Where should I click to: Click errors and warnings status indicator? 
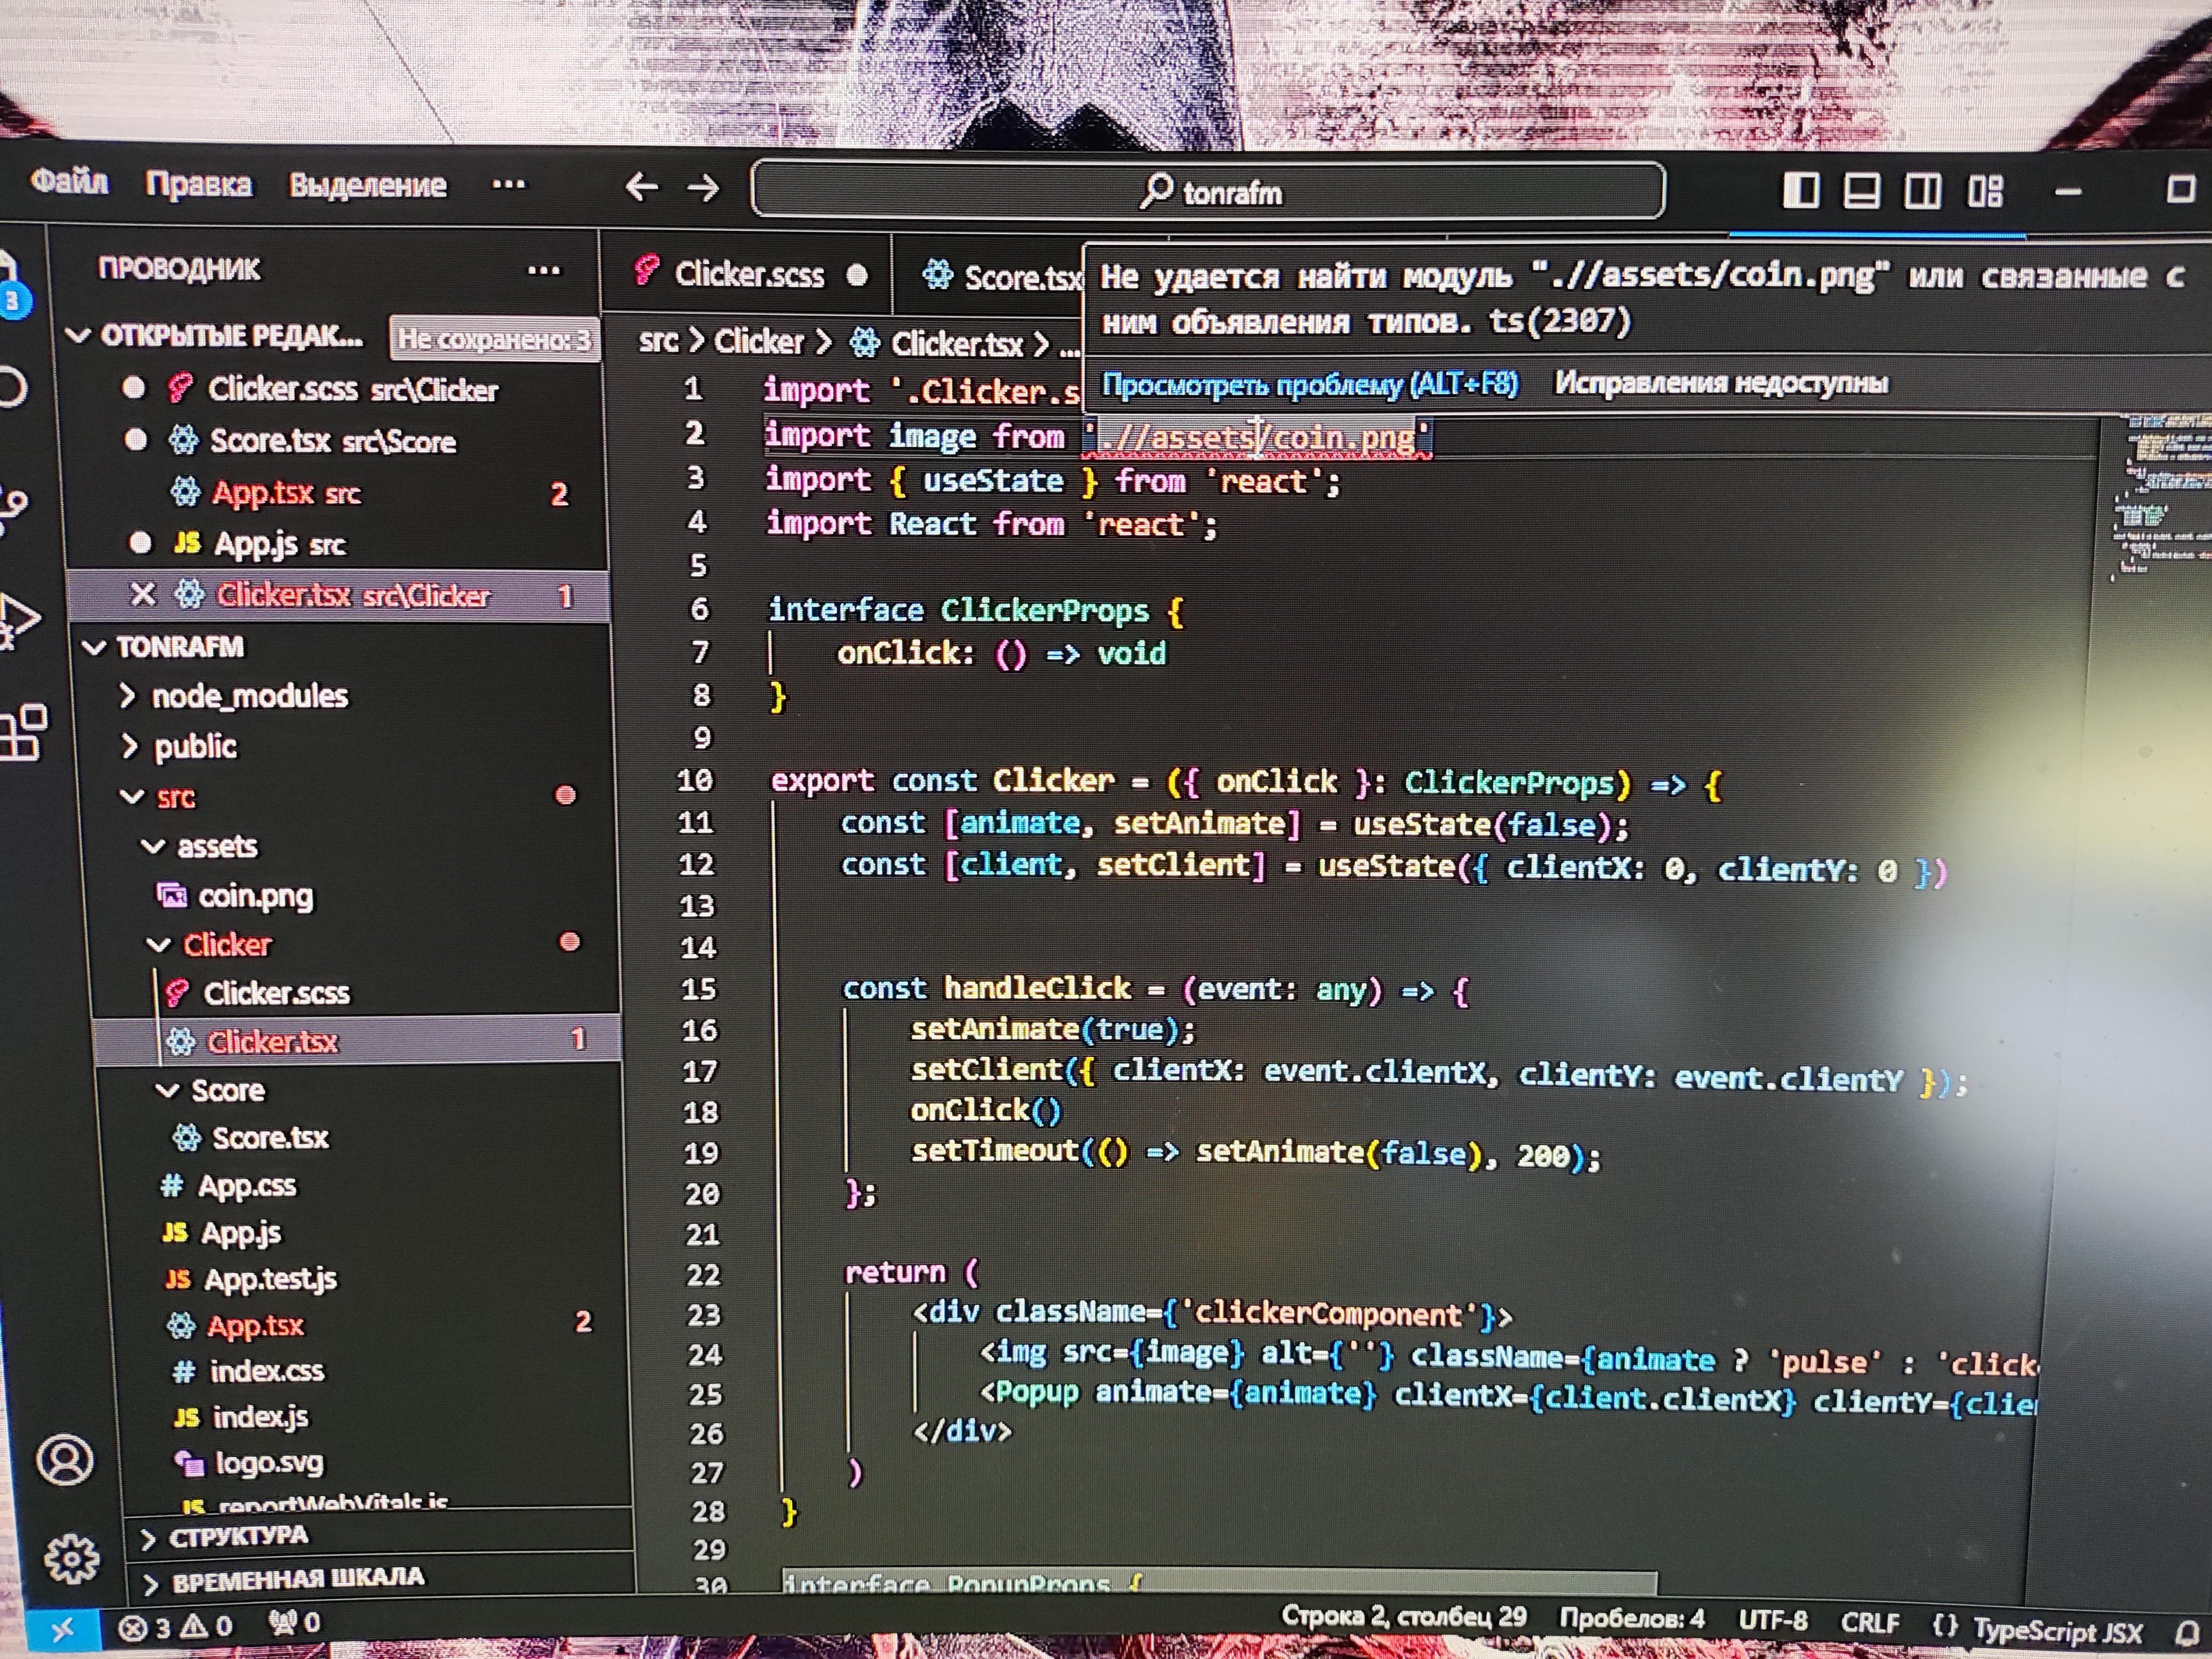[x=175, y=1626]
